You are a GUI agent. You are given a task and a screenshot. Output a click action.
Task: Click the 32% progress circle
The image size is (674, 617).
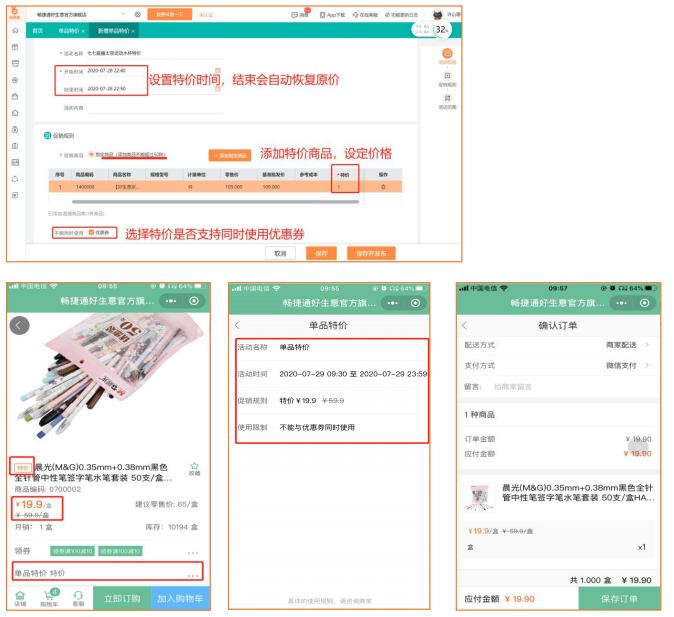click(x=441, y=30)
